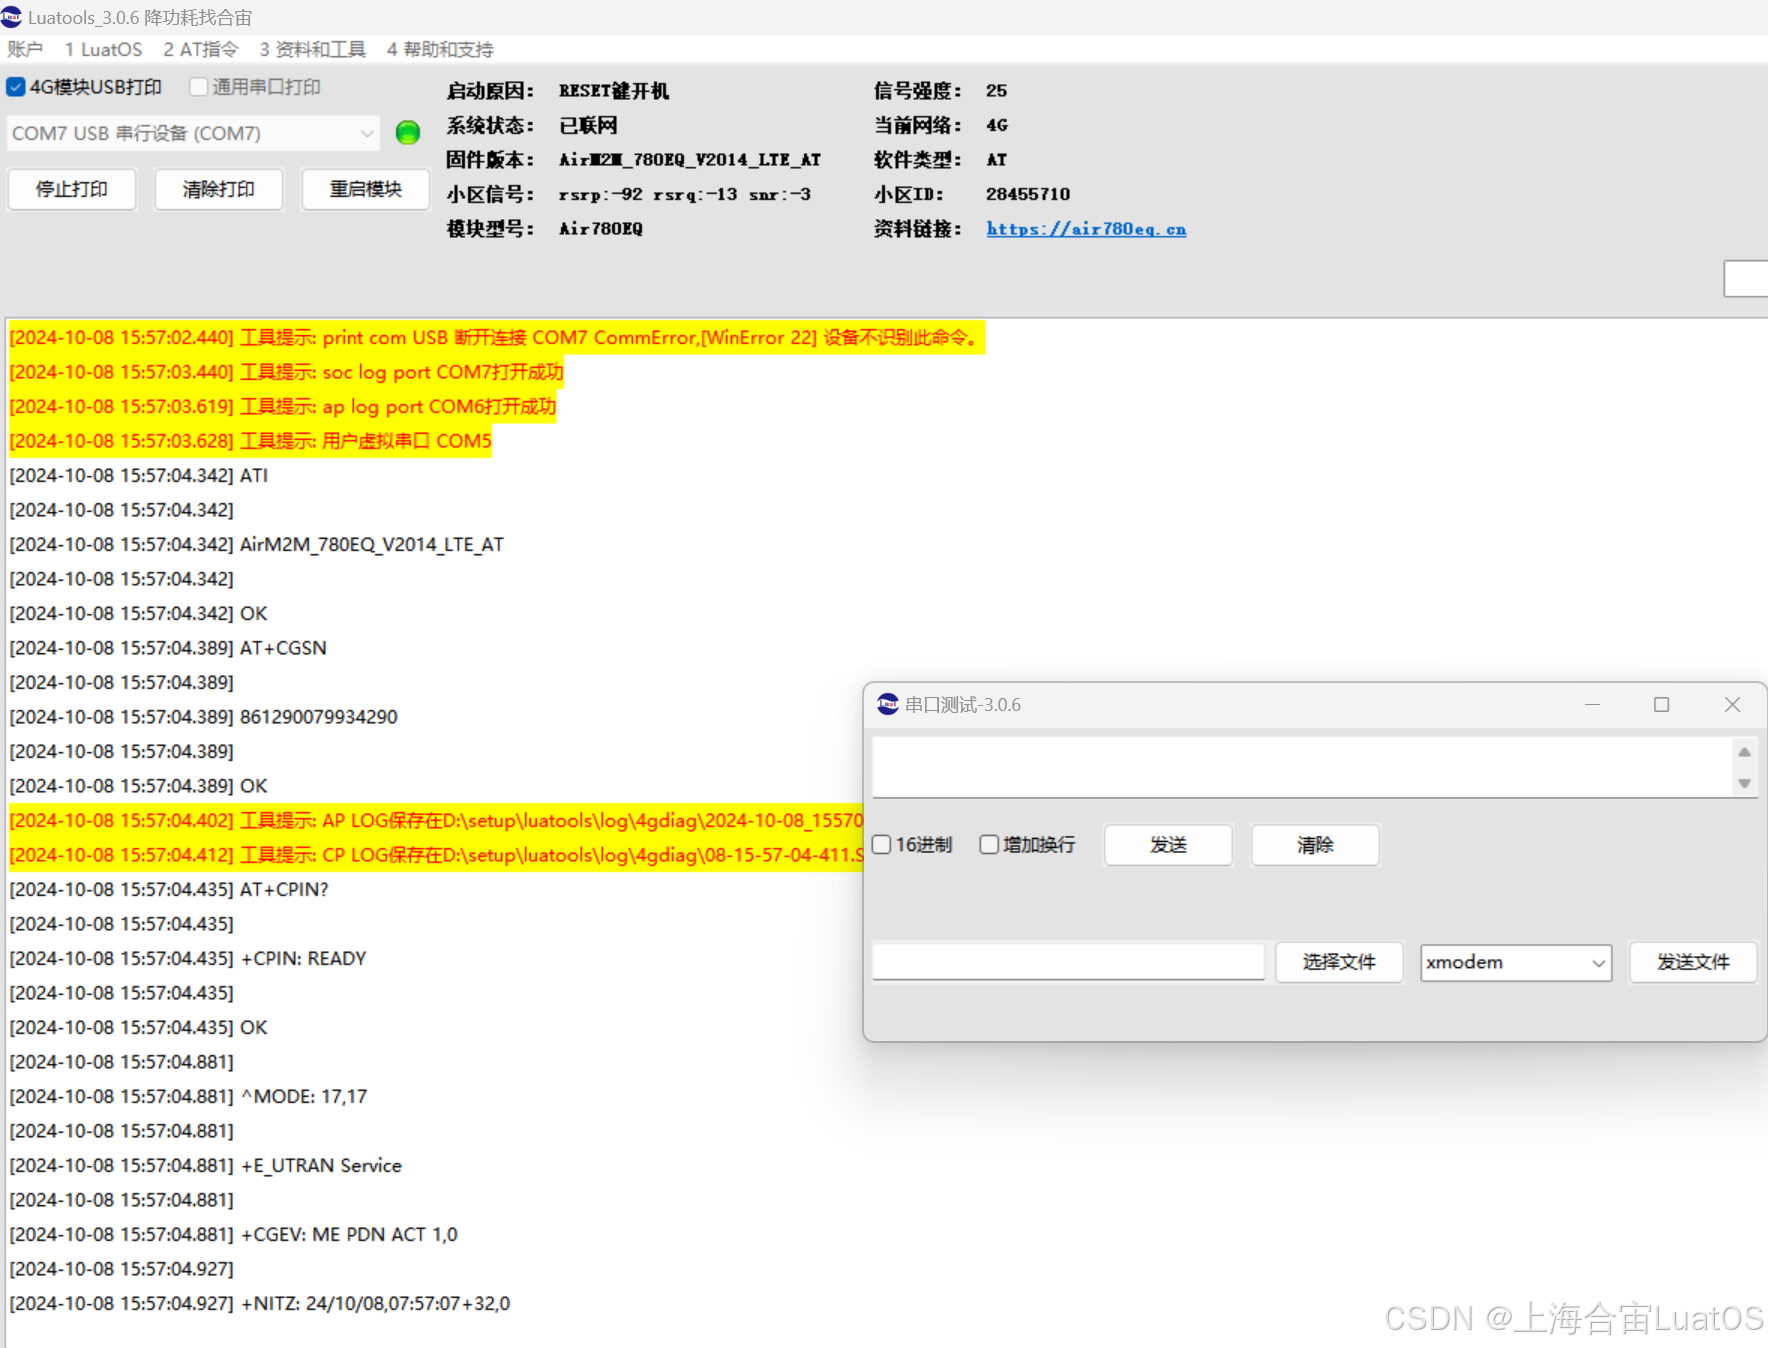Click the 停止打印 button
The width and height of the screenshot is (1768, 1348).
tap(71, 189)
